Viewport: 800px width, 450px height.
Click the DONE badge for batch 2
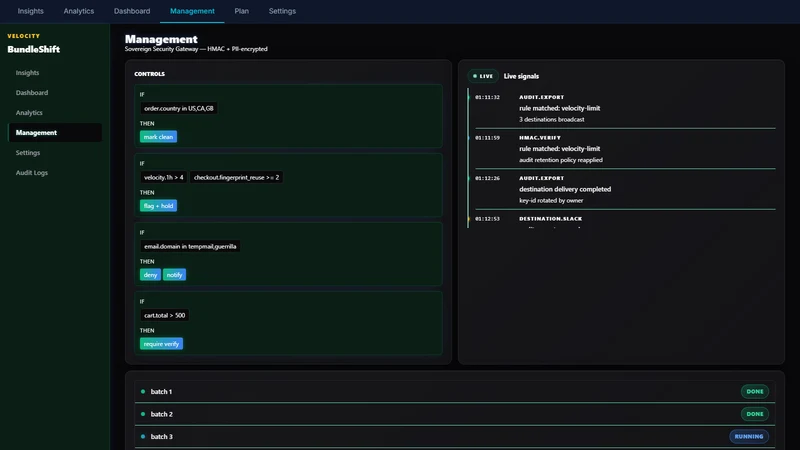[755, 414]
